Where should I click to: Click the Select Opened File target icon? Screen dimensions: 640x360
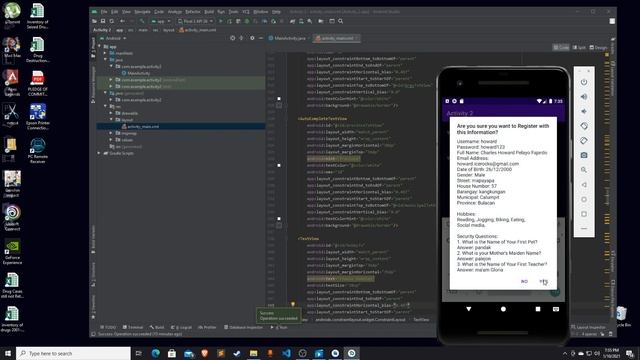click(233, 38)
